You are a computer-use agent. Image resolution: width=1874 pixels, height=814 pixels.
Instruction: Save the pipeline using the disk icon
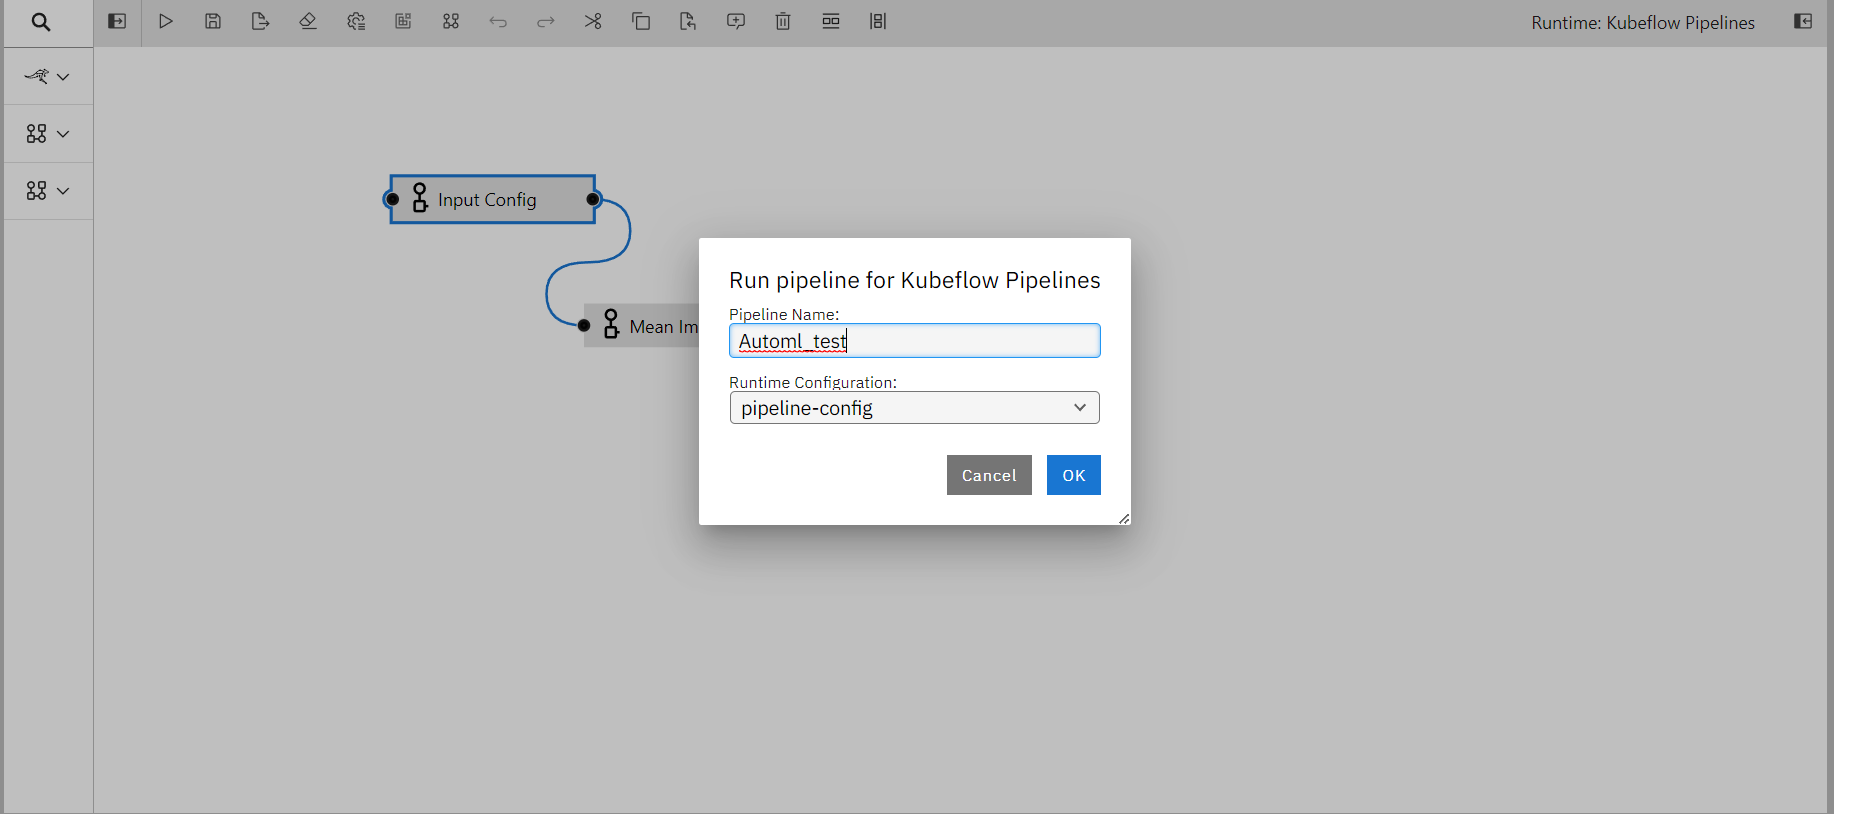point(213,21)
